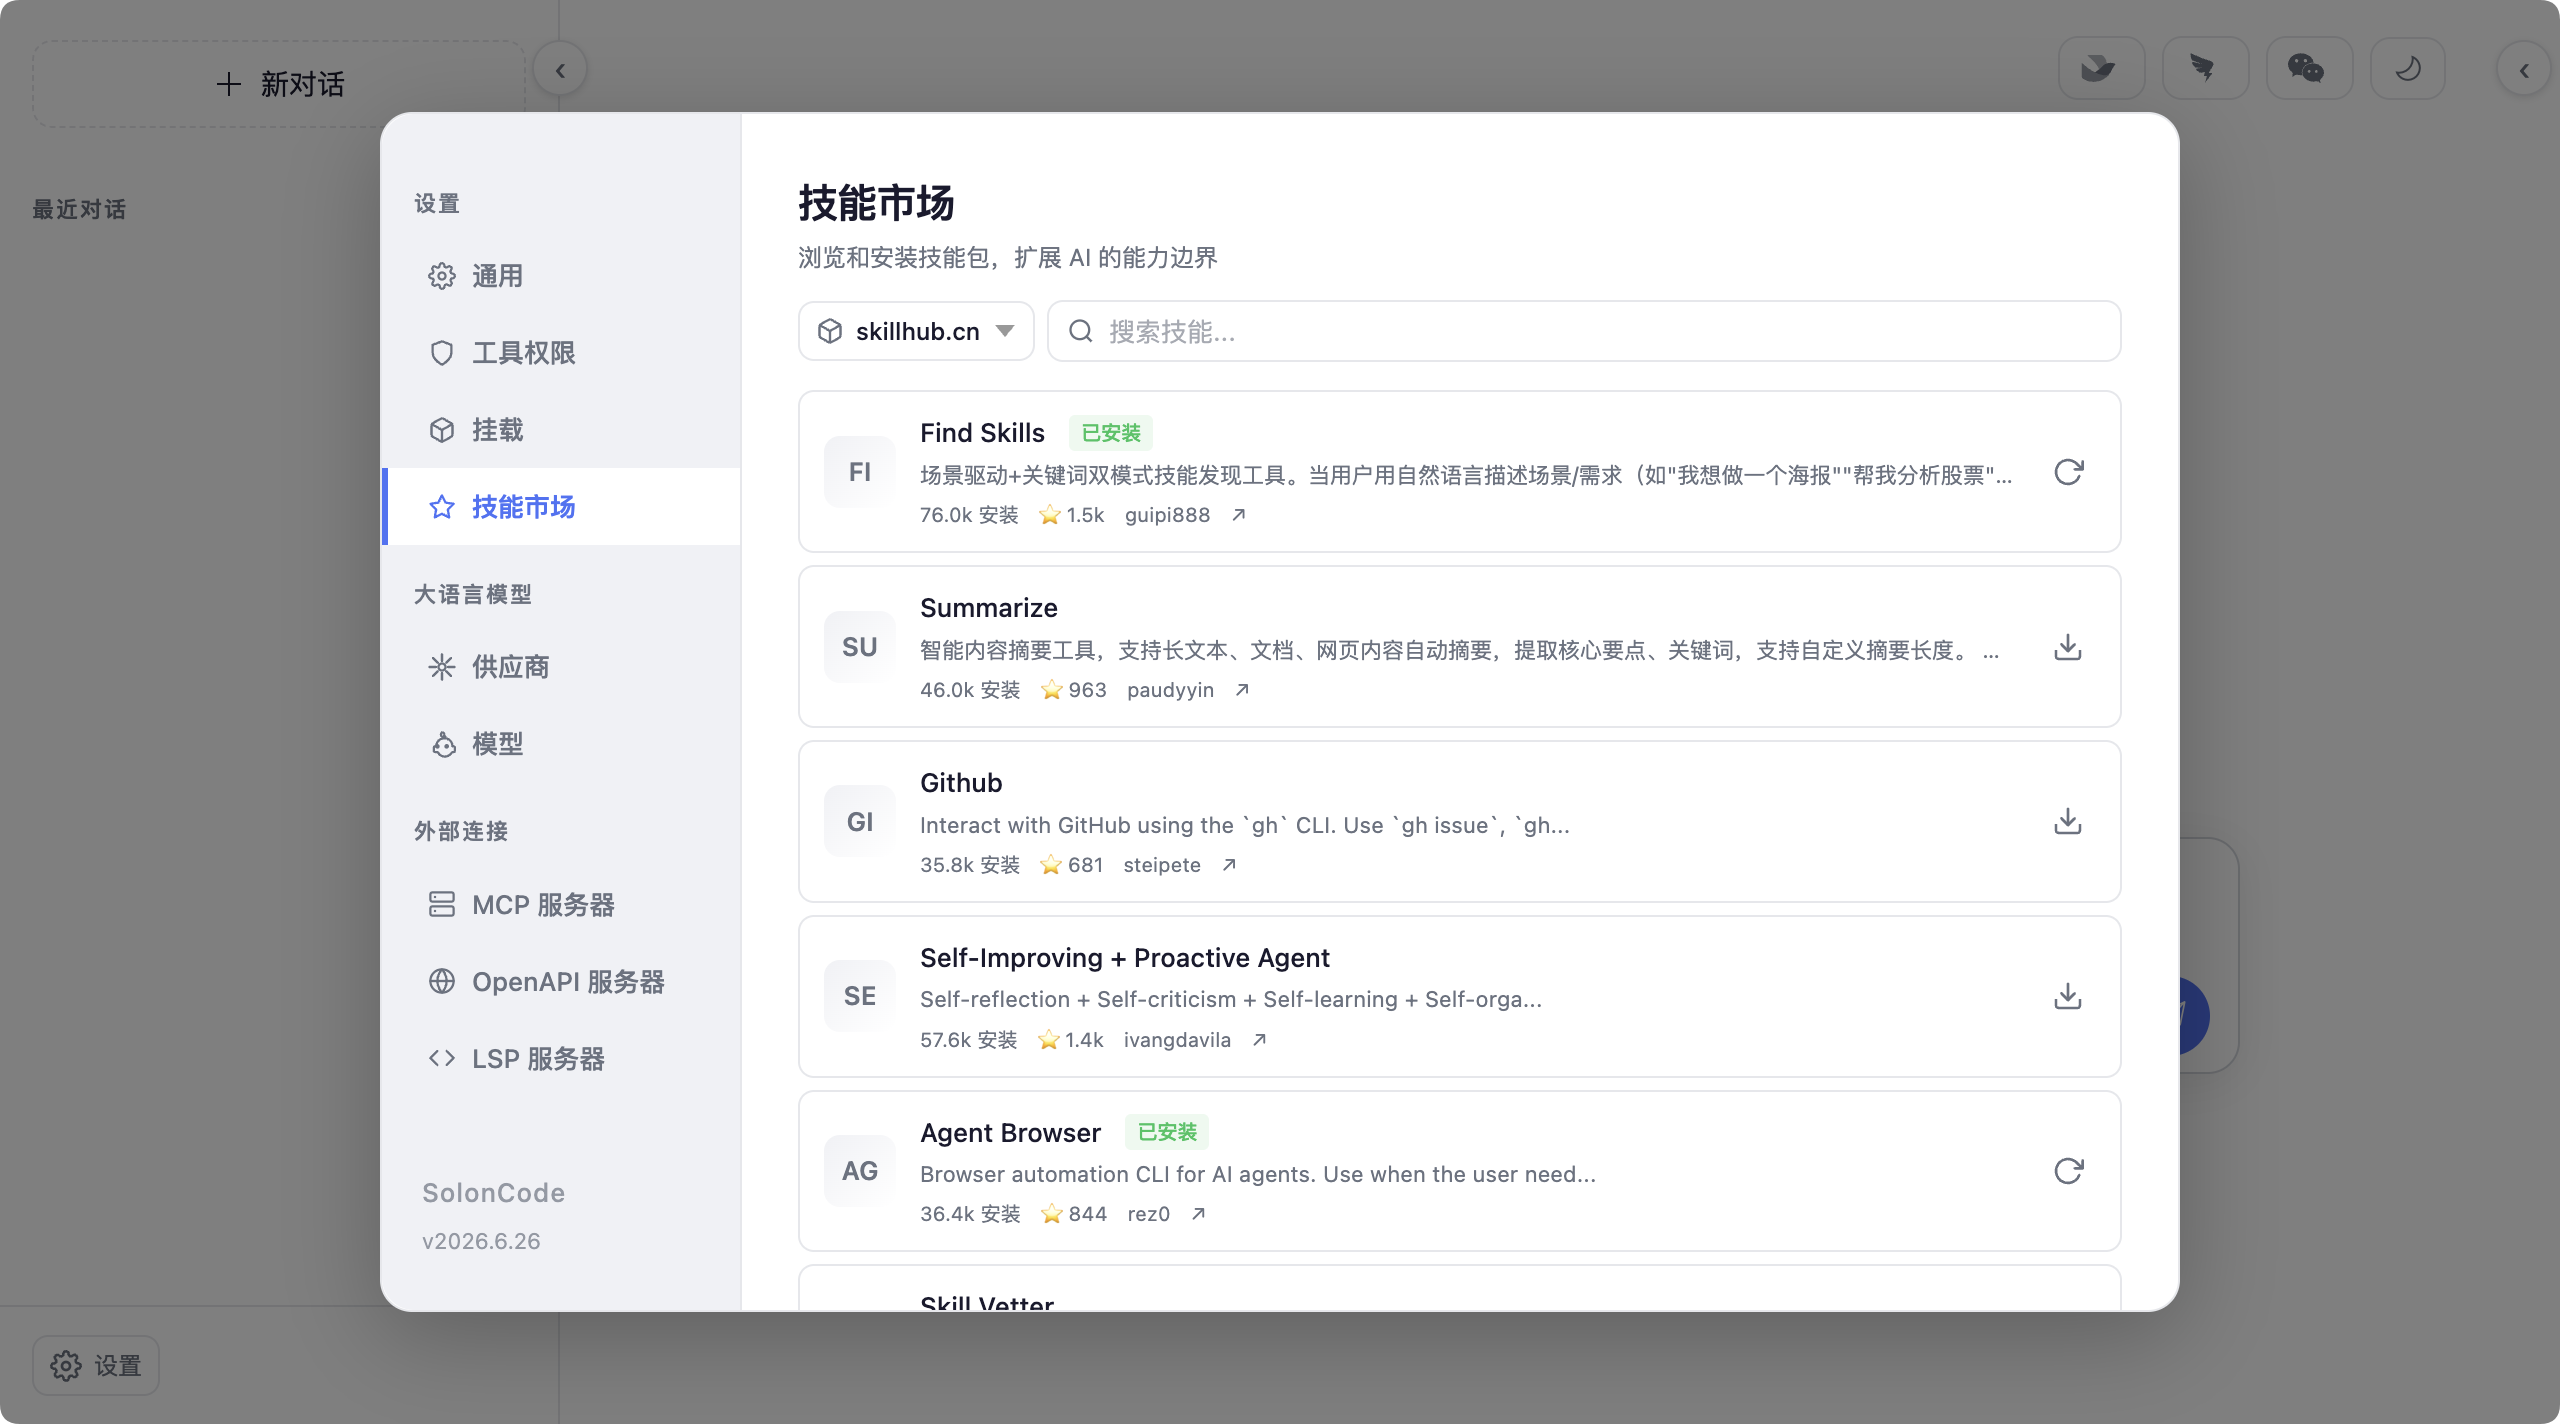Click the 设置 button at bottom left

click(96, 1365)
